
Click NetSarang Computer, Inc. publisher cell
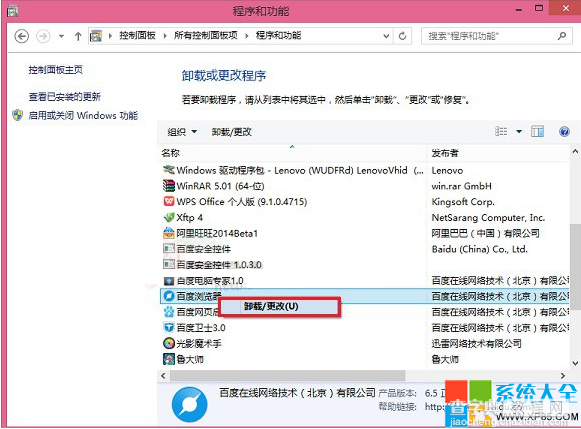coord(488,217)
